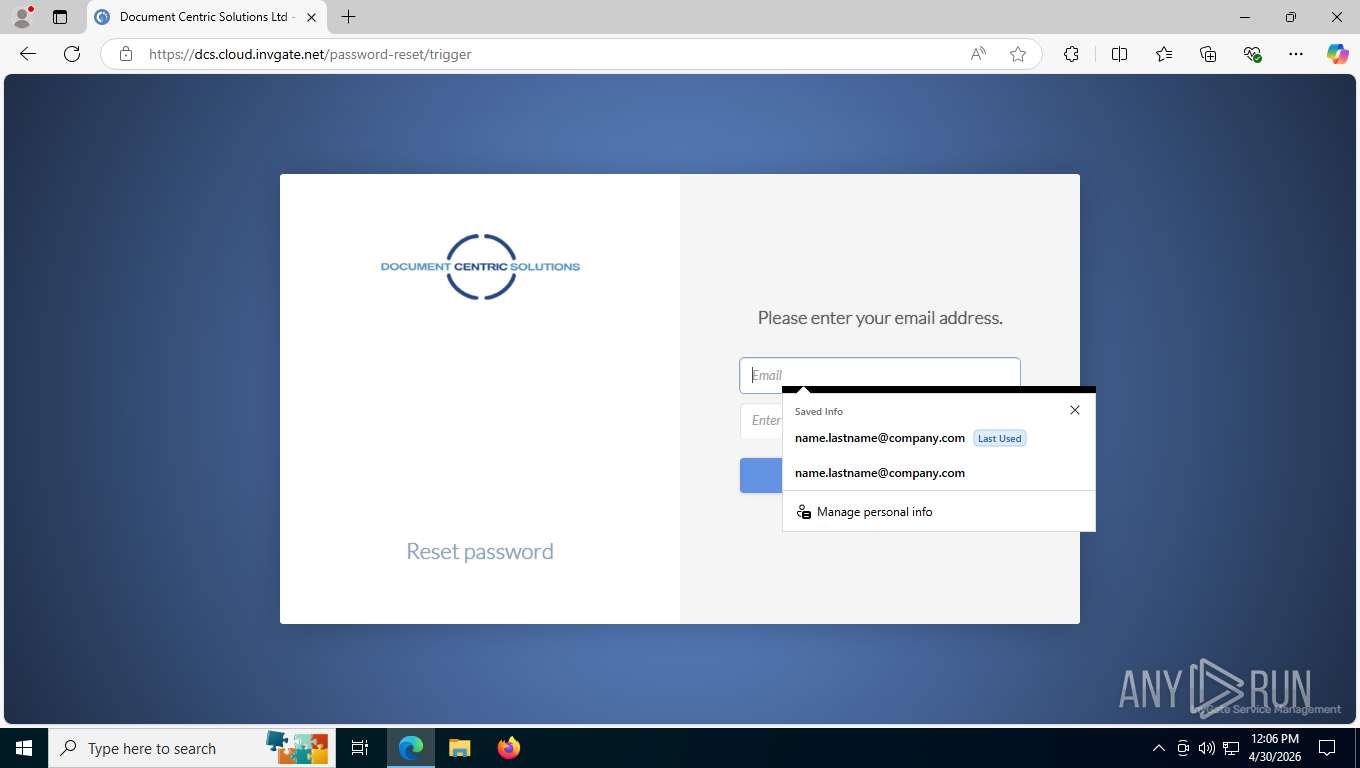
Task: Click the blue submit button
Action: (761, 475)
